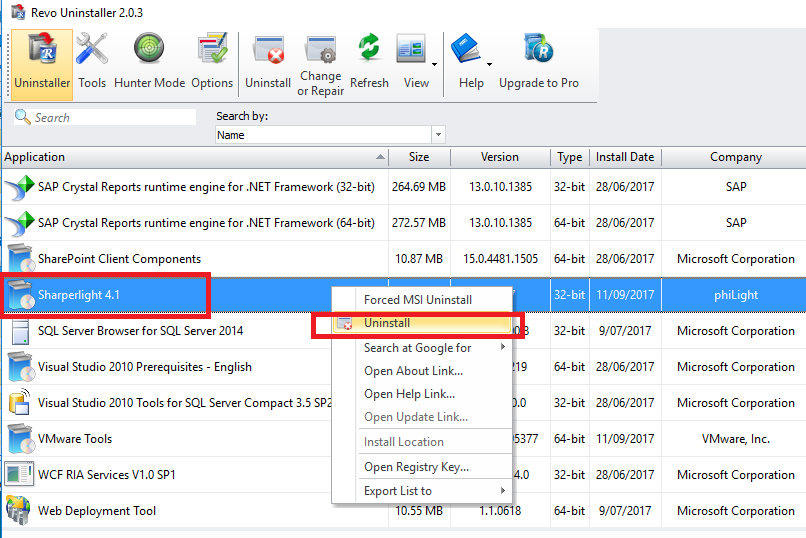Viewport: 806px width, 538px height.
Task: Click the 272.57 MB size cell
Action: (x=419, y=223)
